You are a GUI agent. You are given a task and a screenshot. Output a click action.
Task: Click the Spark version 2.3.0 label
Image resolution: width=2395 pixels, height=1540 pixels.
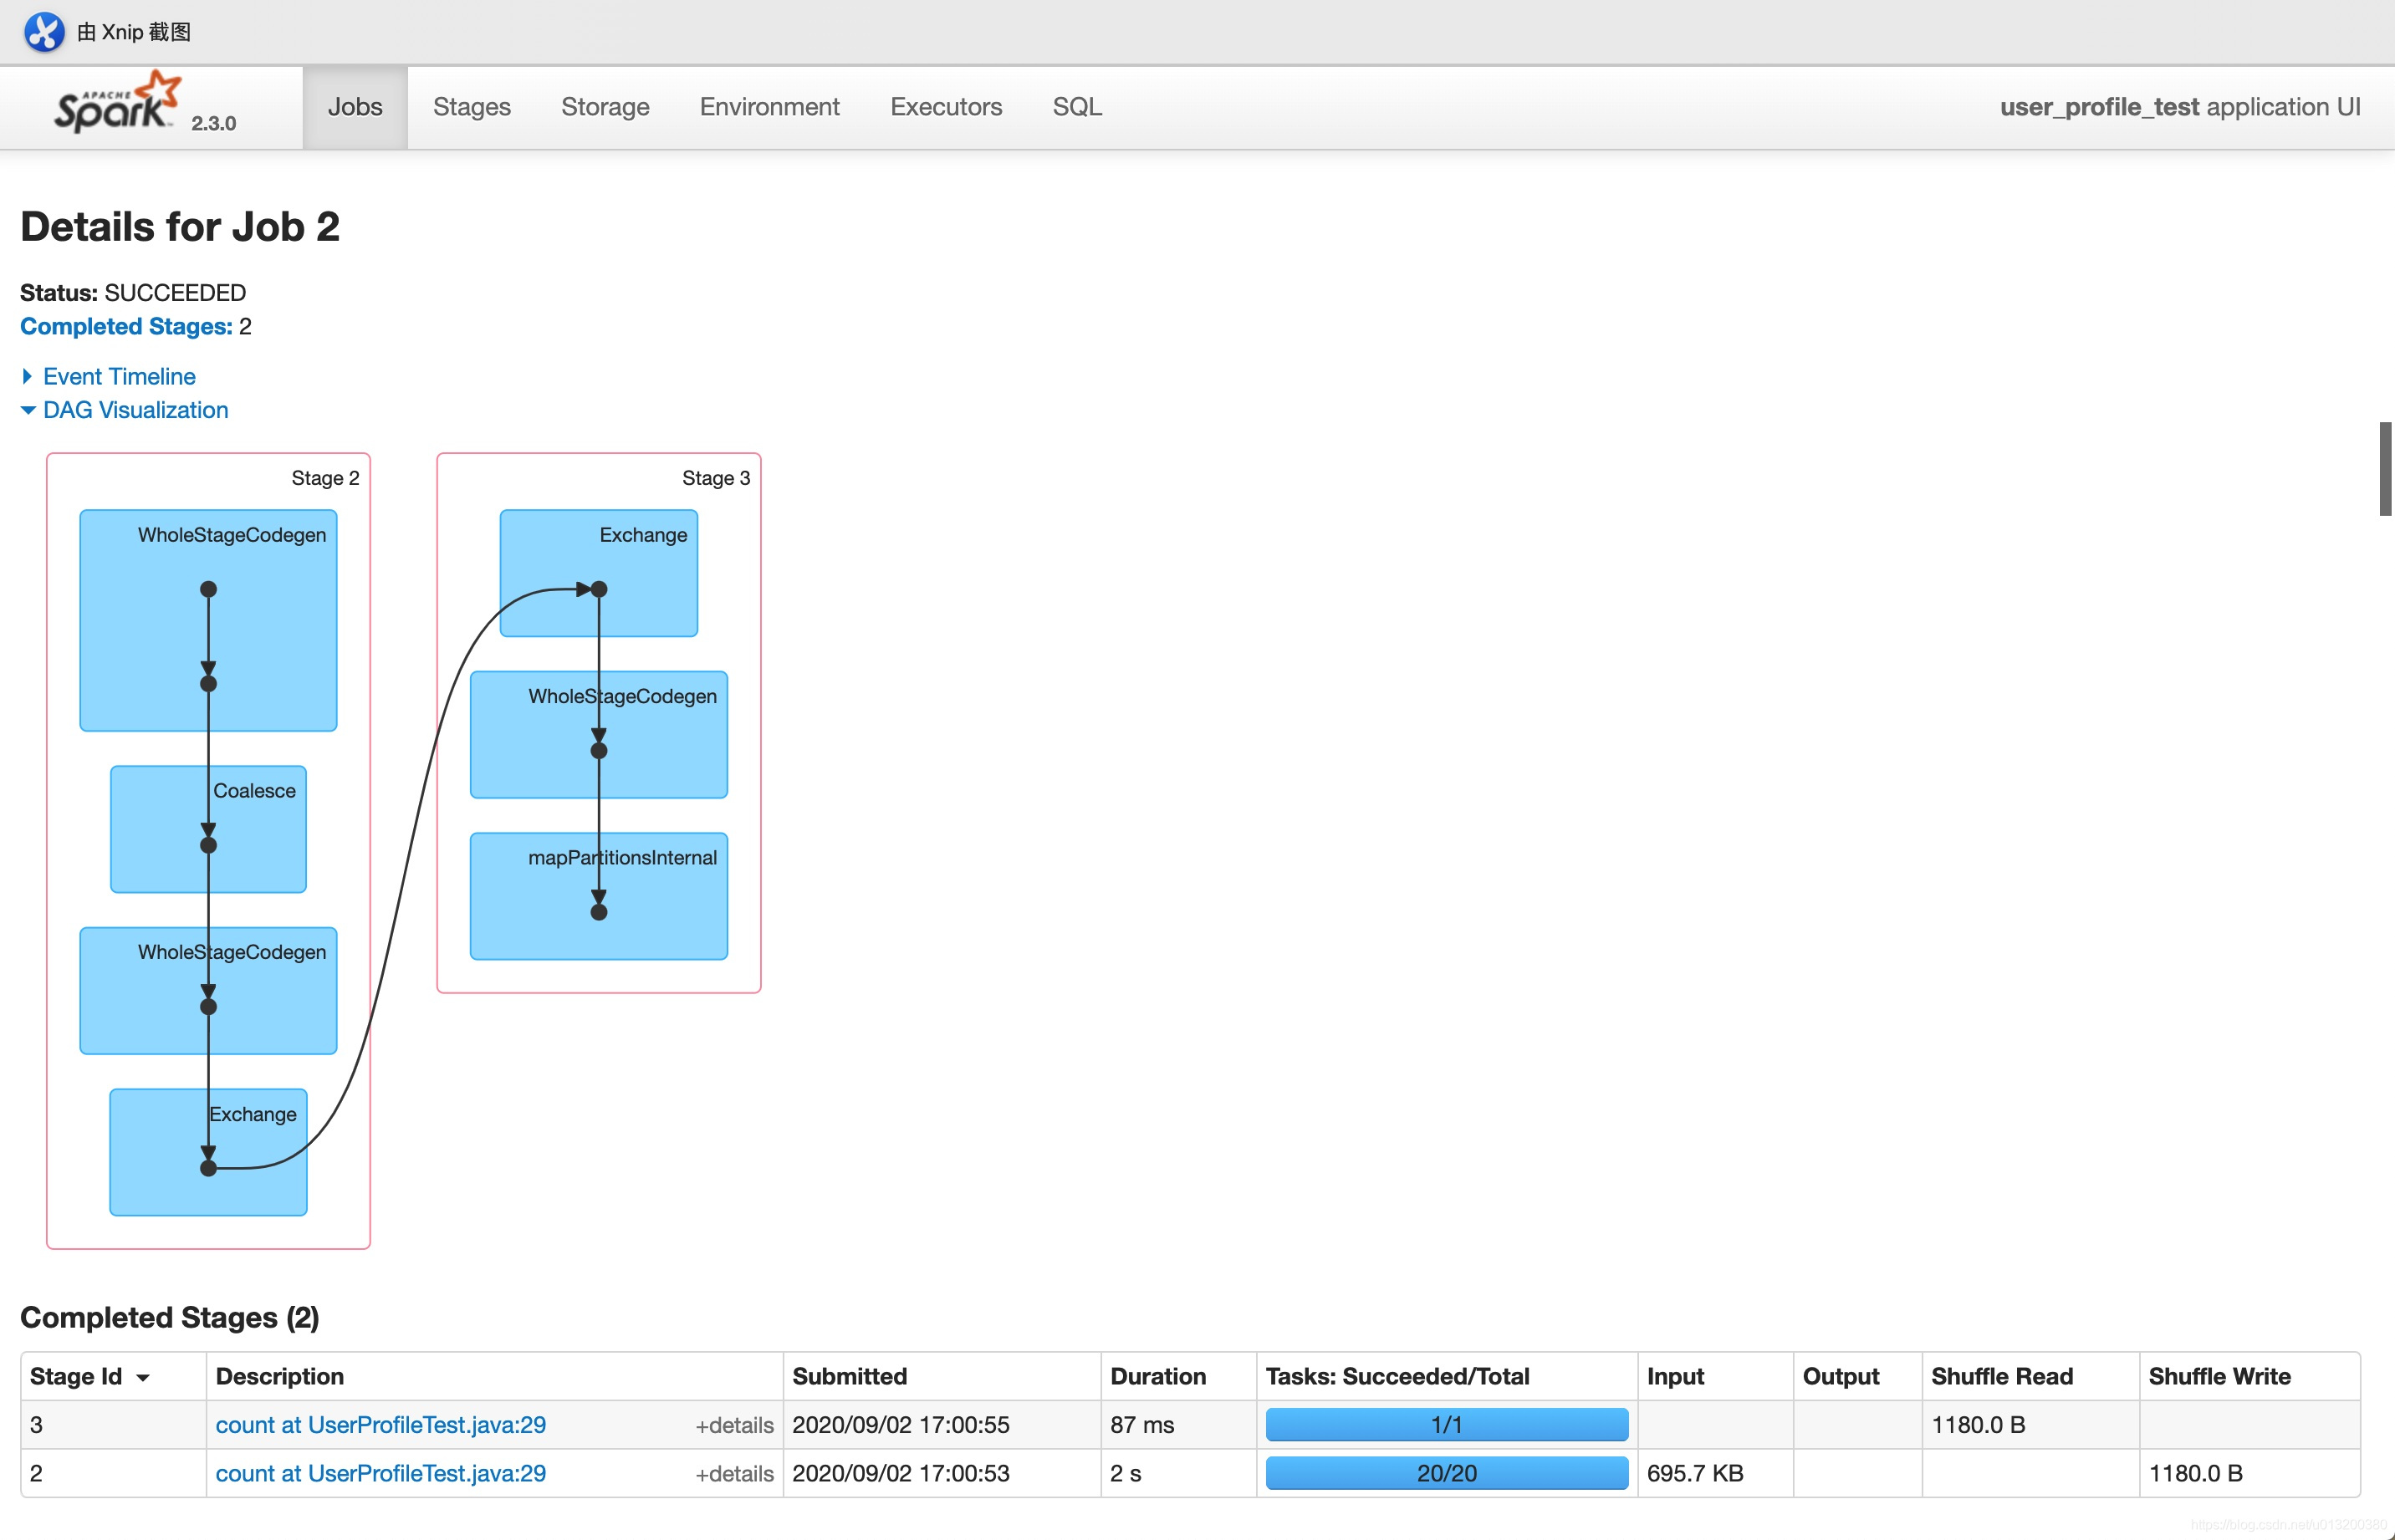214,123
